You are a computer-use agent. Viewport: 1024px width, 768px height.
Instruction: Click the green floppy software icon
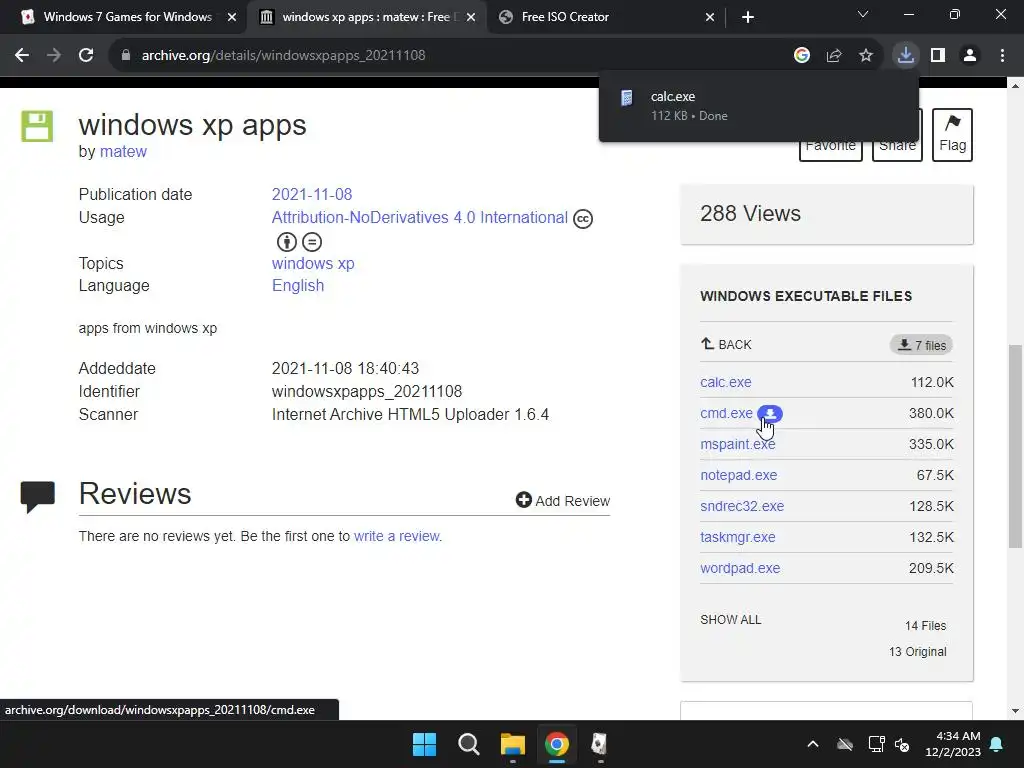pyautogui.click(x=37, y=126)
